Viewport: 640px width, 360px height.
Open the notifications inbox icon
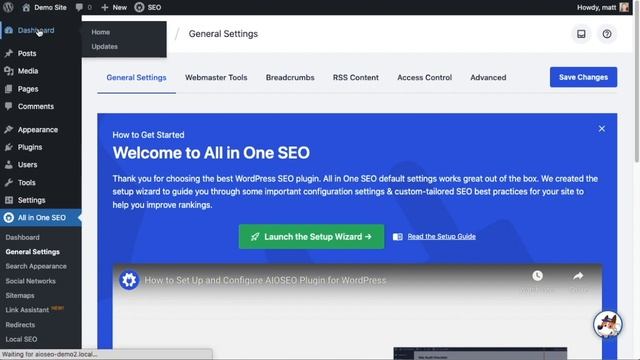(581, 34)
